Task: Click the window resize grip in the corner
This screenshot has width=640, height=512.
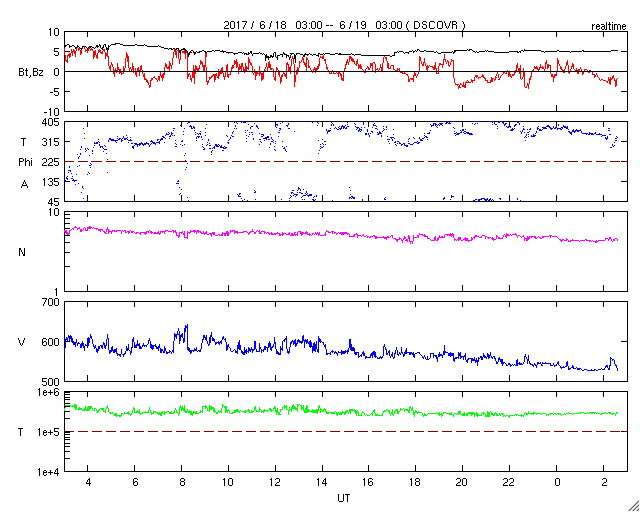Action: 633,505
